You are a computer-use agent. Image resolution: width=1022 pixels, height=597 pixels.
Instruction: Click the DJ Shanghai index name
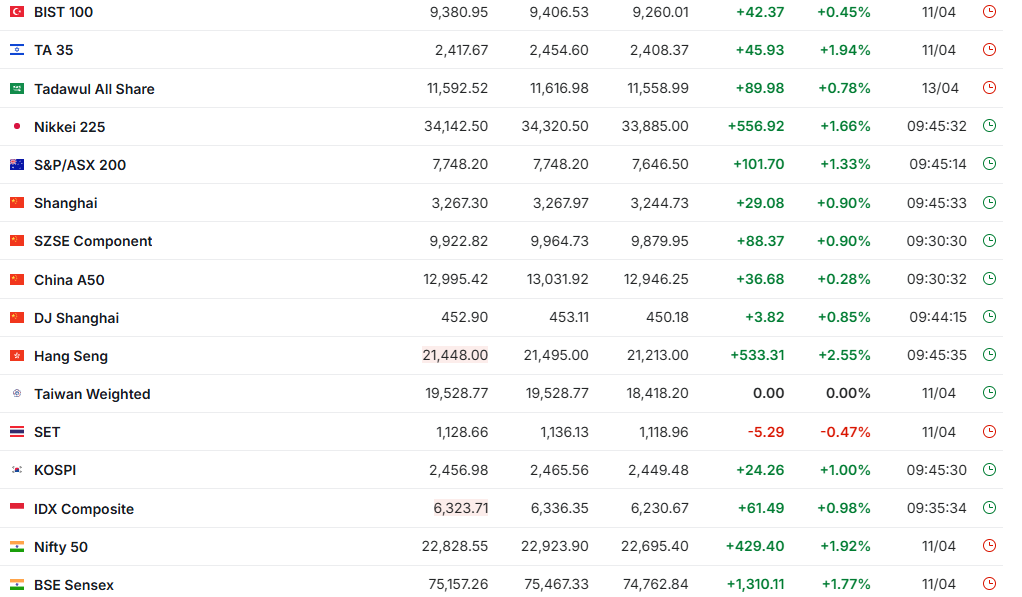[x=76, y=318]
